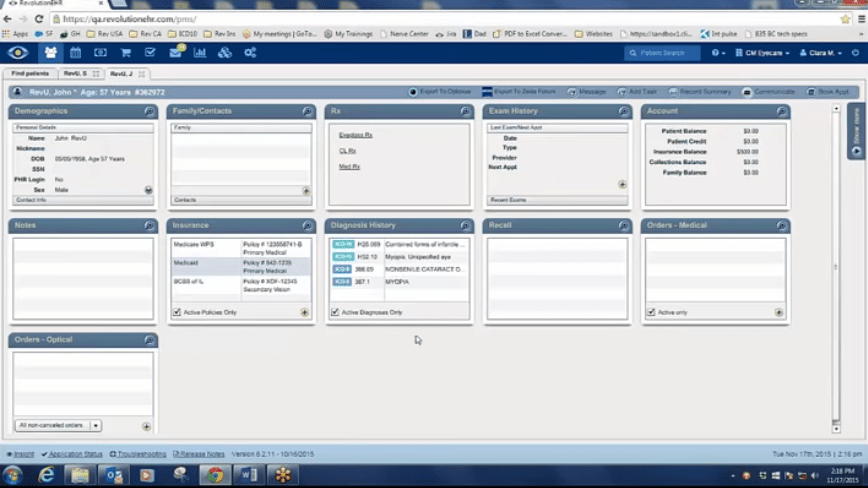Open the bar chart reports icon
This screenshot has height=488, width=868.
[x=200, y=53]
